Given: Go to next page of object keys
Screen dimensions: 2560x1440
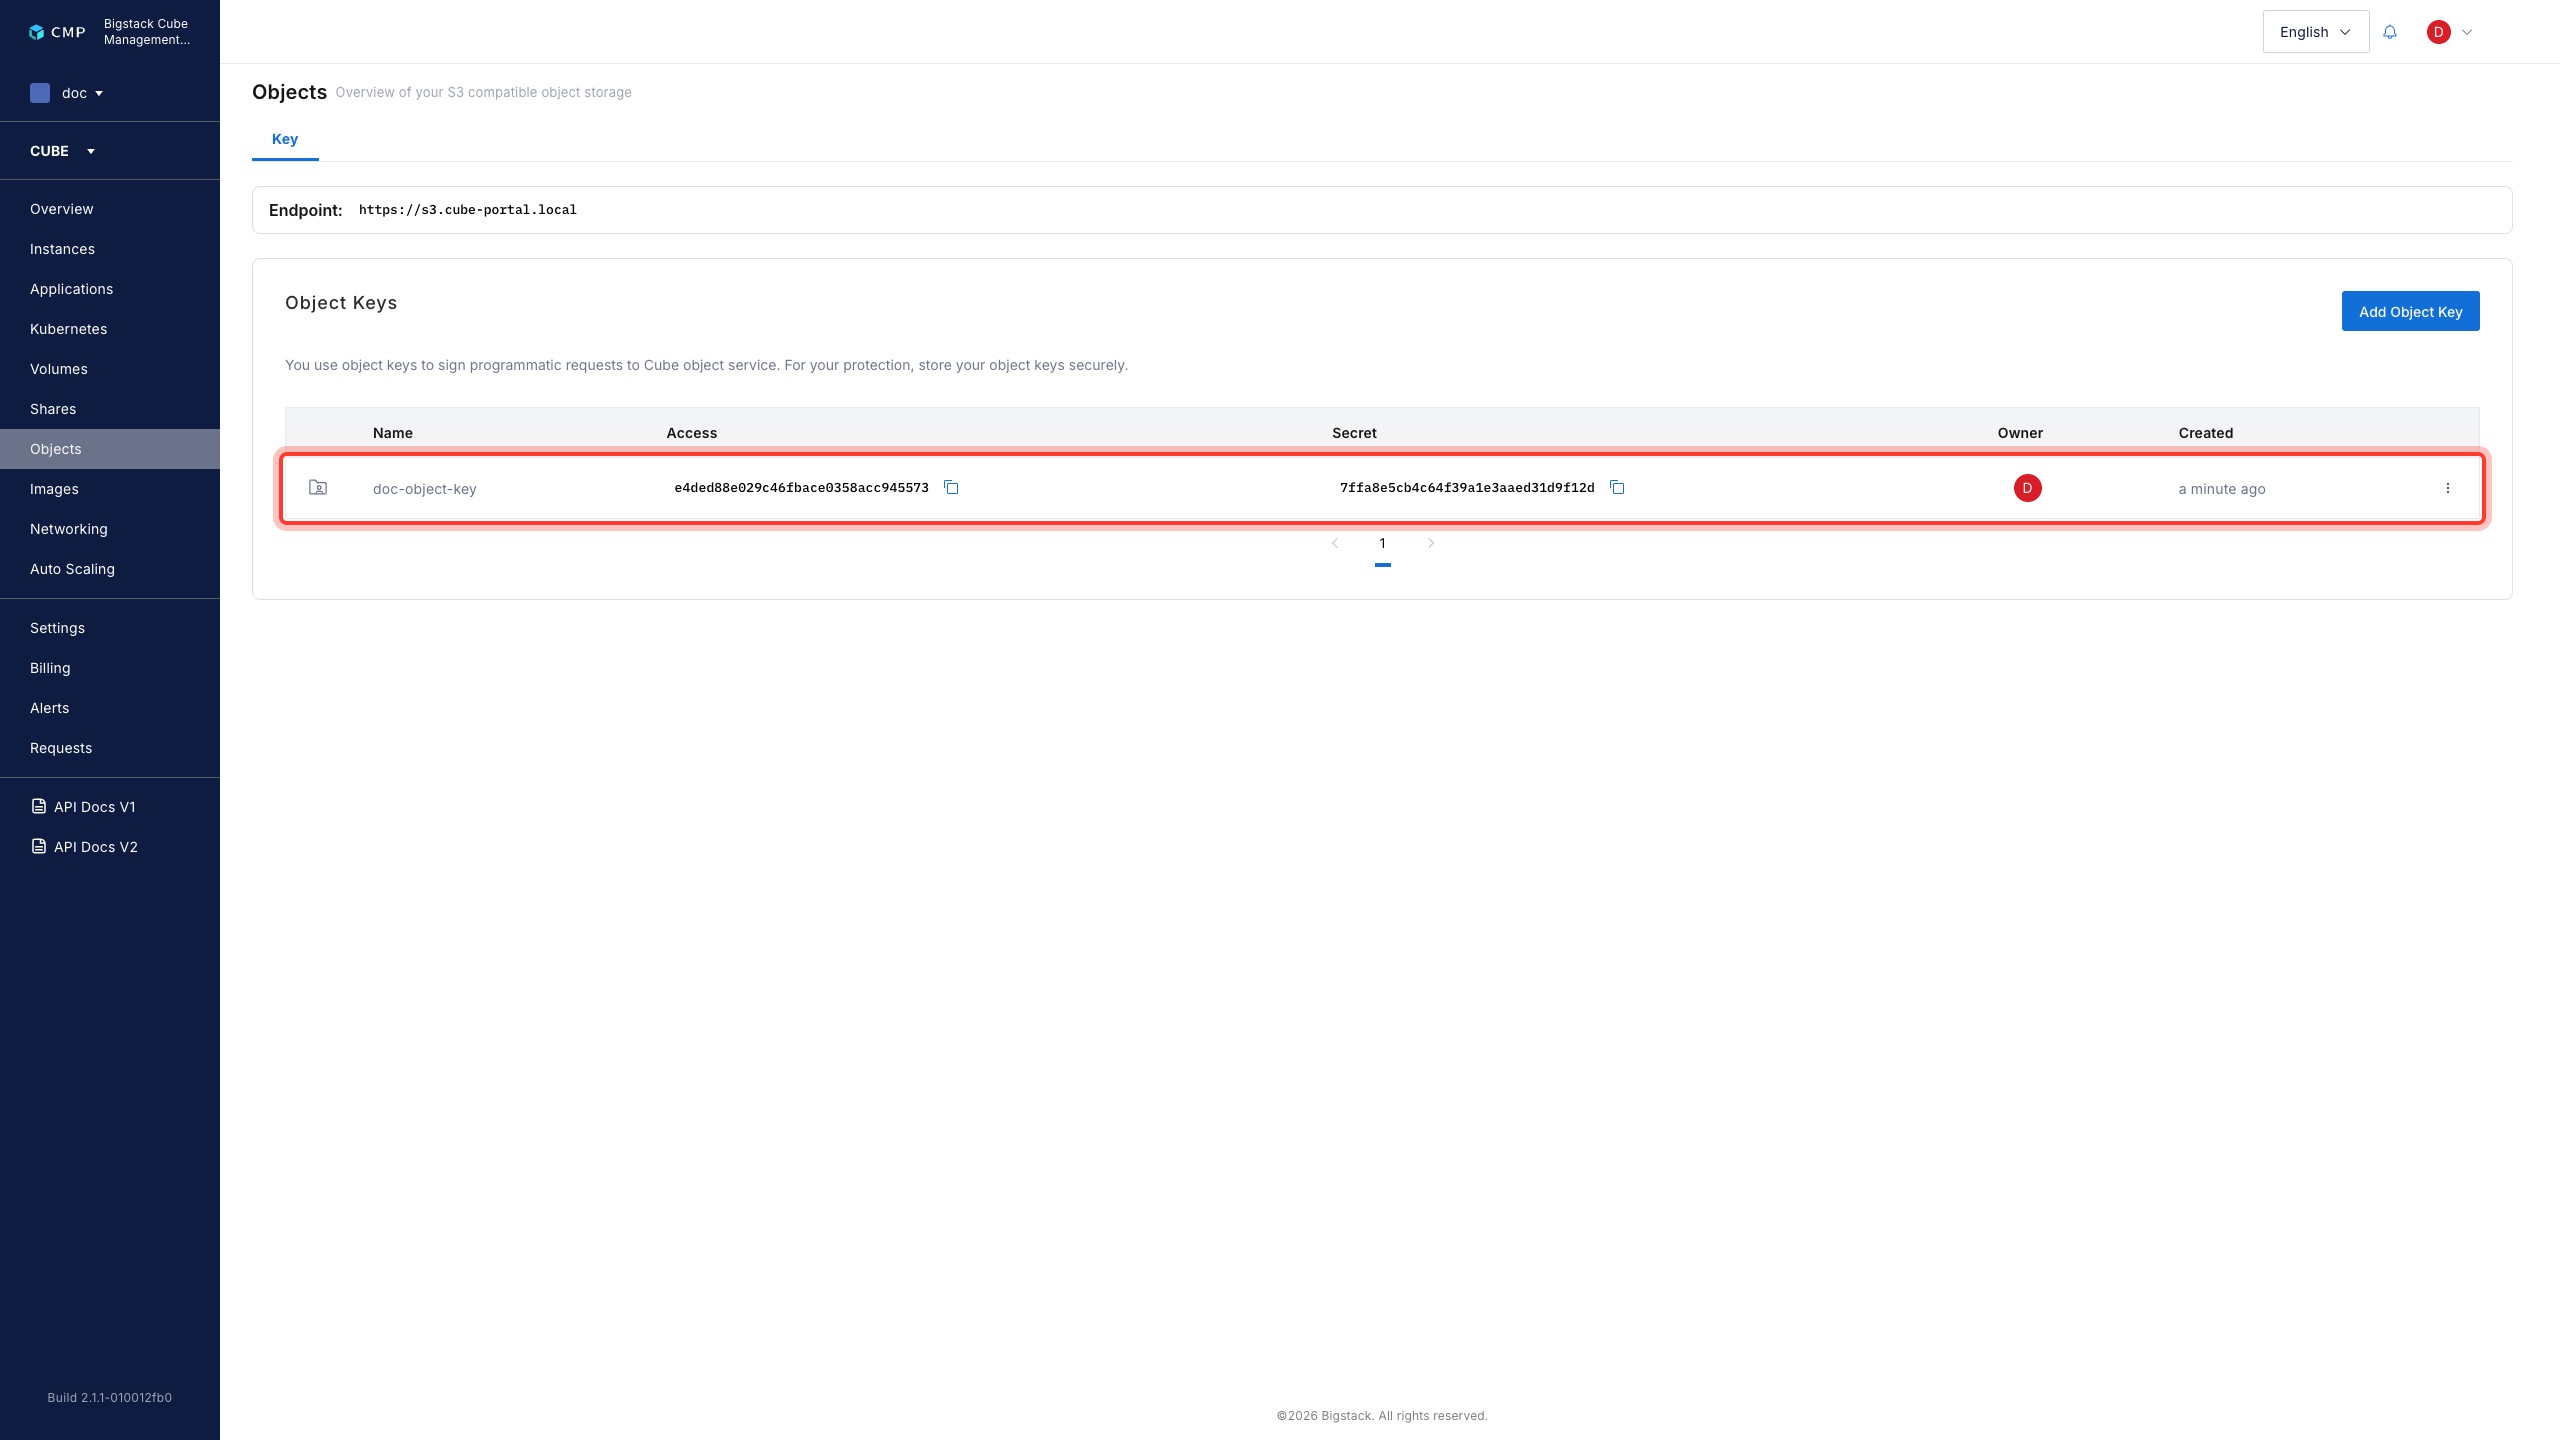Looking at the screenshot, I should pos(1431,543).
